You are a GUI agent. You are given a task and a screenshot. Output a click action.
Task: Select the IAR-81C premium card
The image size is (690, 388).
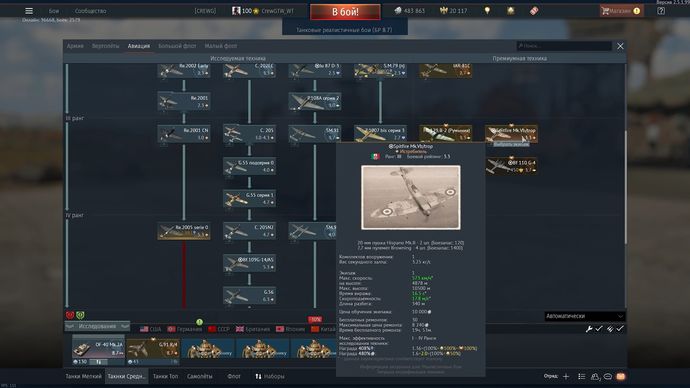point(446,70)
